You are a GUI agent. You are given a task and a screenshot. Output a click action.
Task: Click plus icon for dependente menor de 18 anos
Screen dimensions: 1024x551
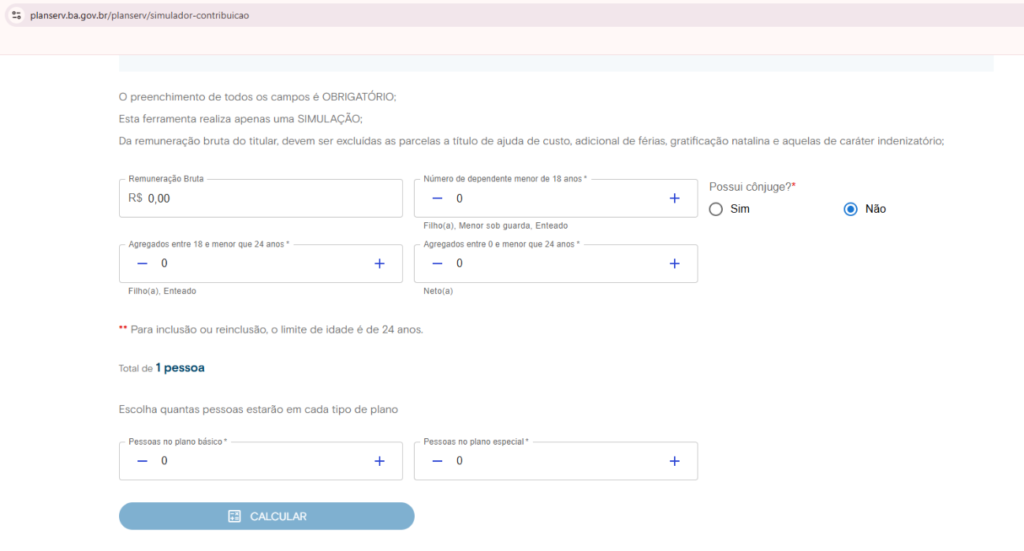pos(674,198)
